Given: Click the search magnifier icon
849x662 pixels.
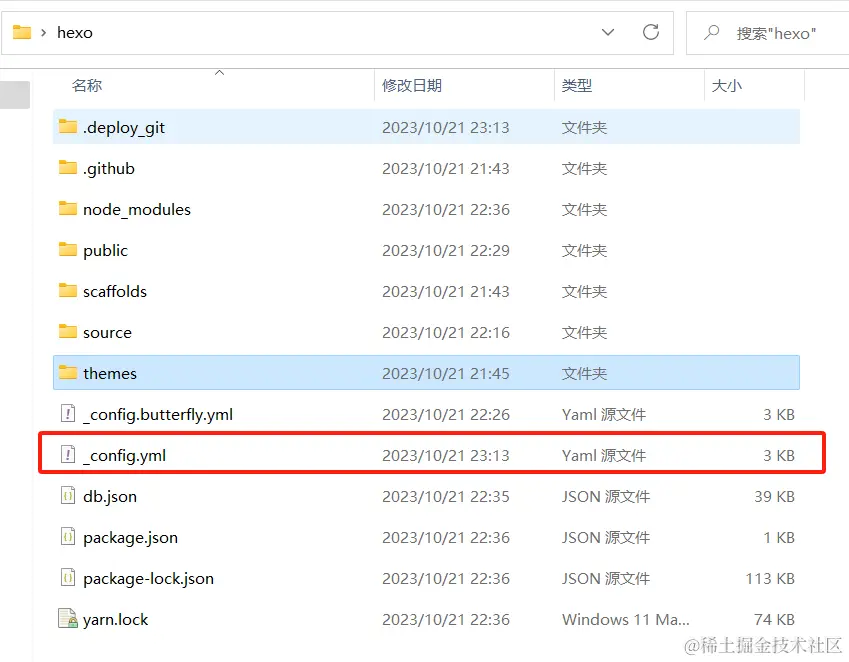Looking at the screenshot, I should (711, 32).
